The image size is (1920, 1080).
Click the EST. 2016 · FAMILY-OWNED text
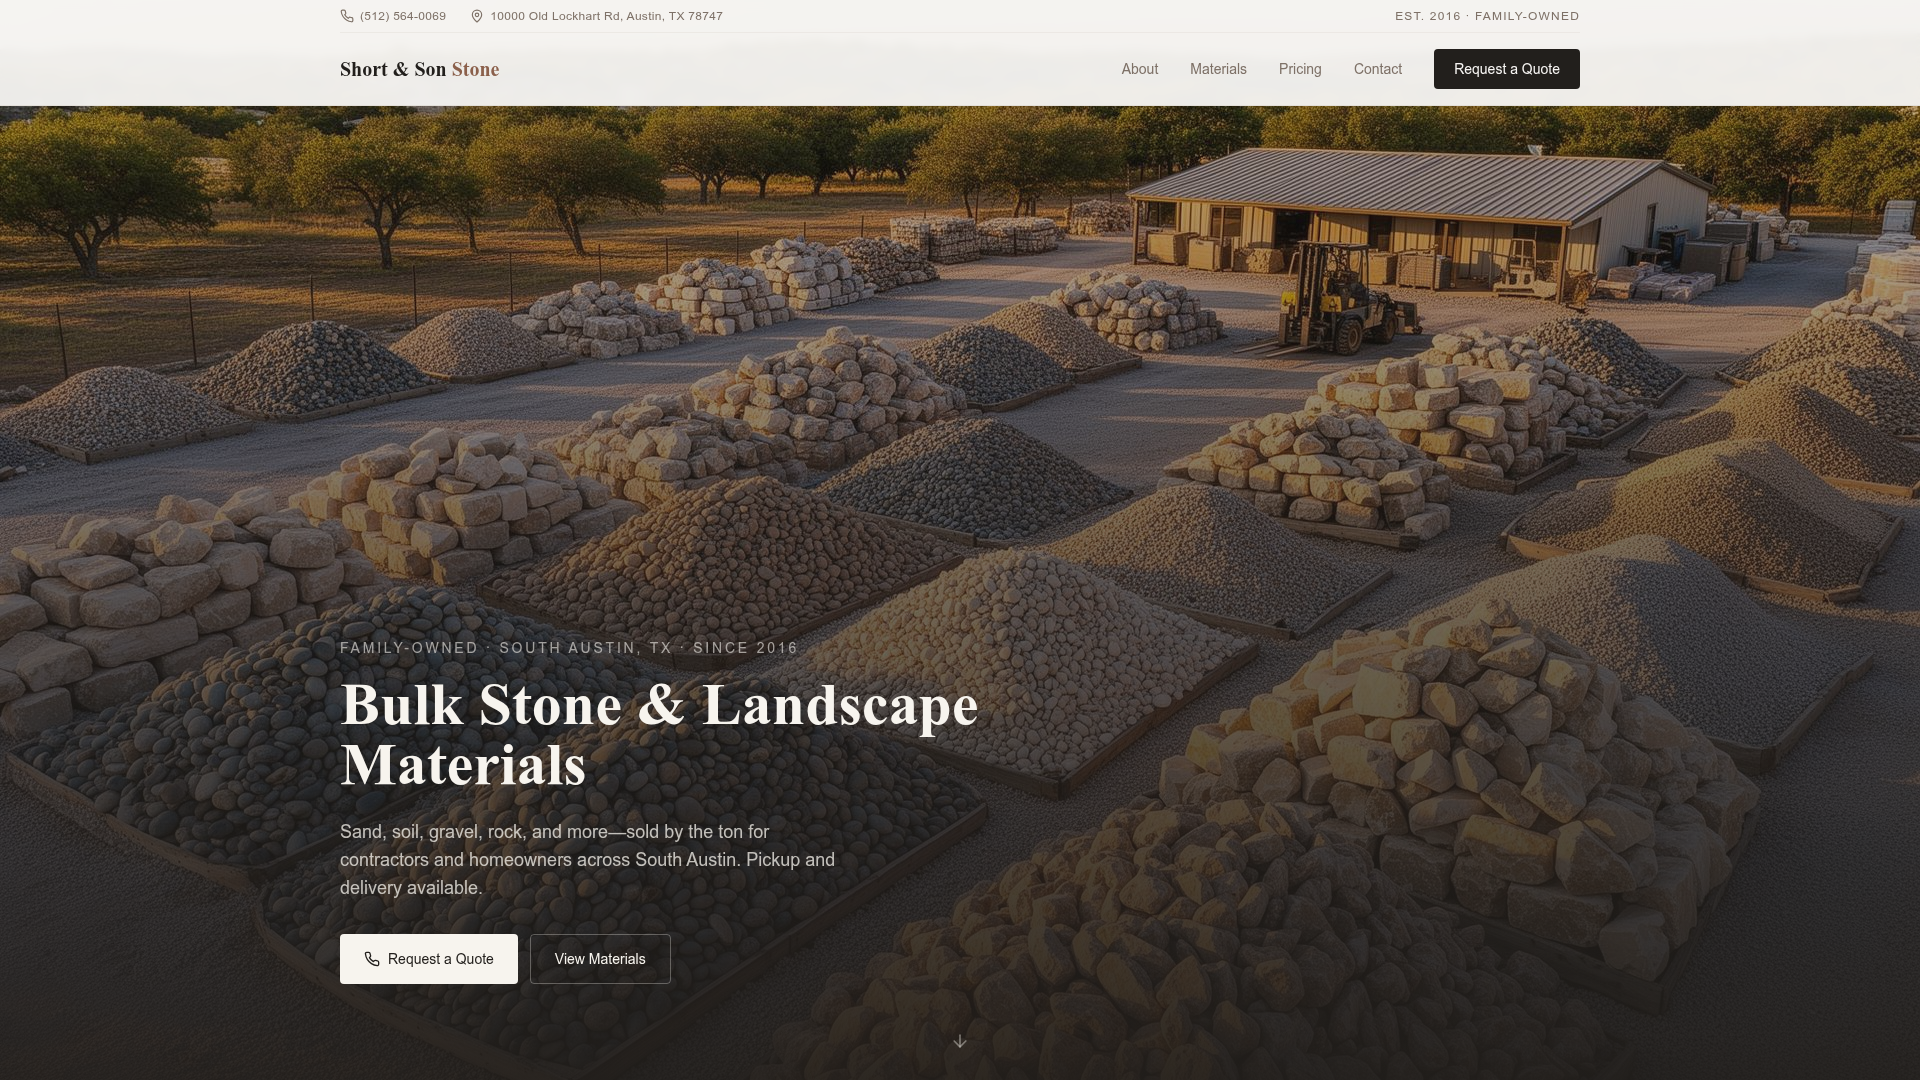click(x=1487, y=16)
